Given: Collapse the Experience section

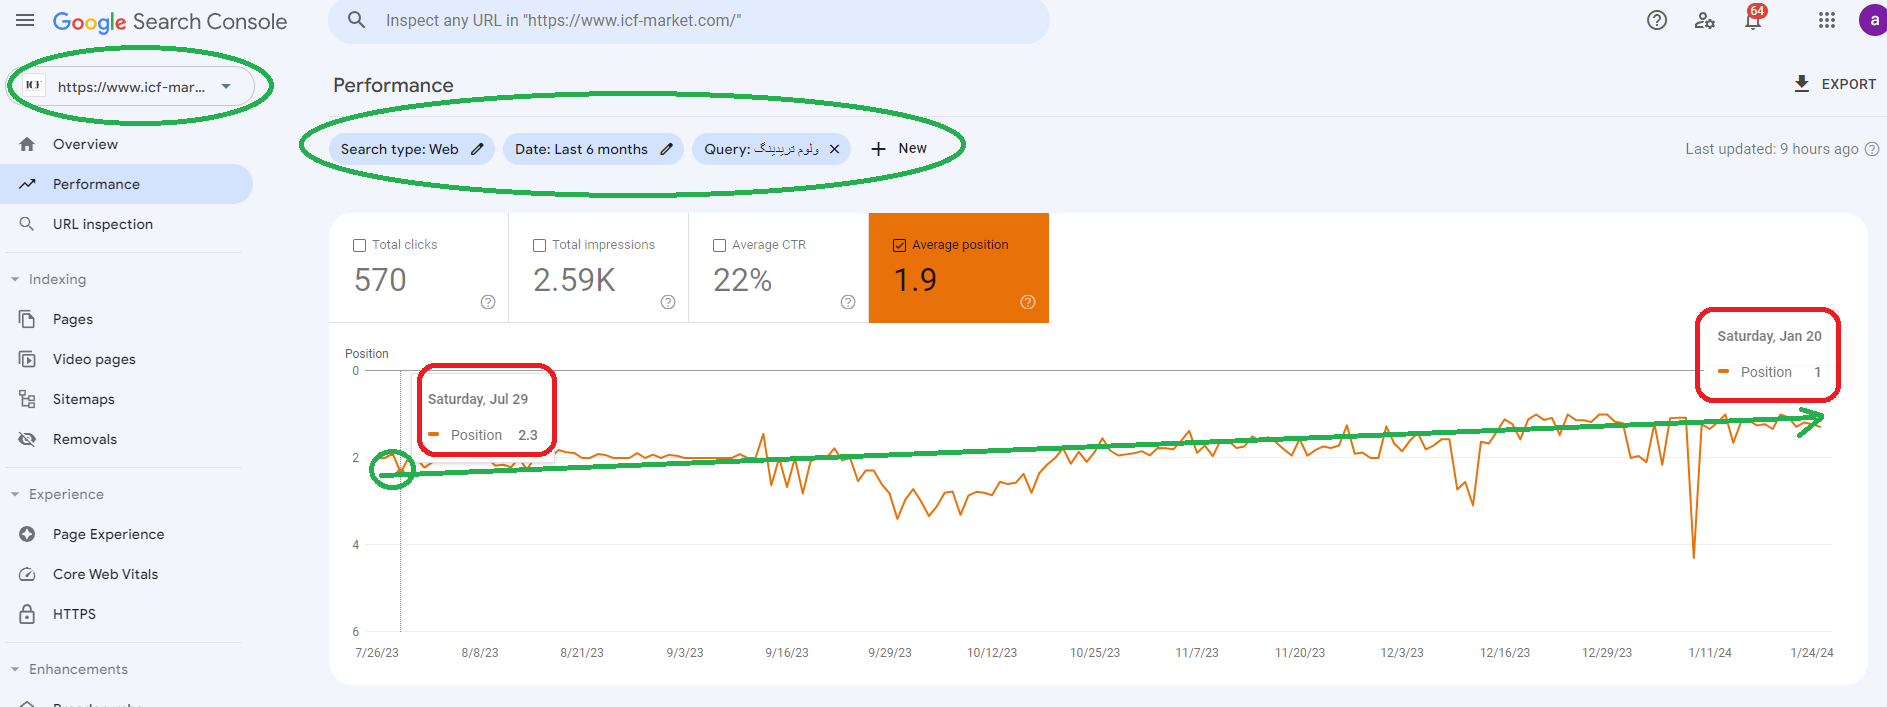Looking at the screenshot, I should point(15,494).
